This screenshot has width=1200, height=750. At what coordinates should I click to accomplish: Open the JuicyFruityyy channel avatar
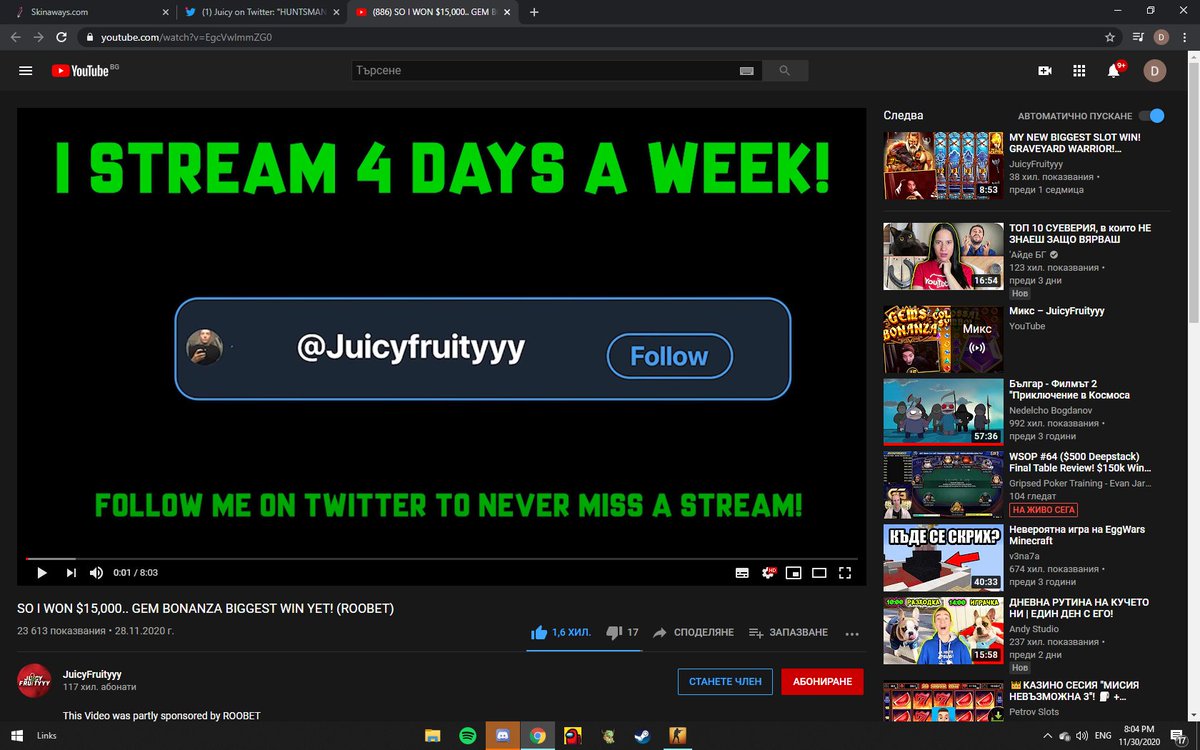tap(35, 680)
